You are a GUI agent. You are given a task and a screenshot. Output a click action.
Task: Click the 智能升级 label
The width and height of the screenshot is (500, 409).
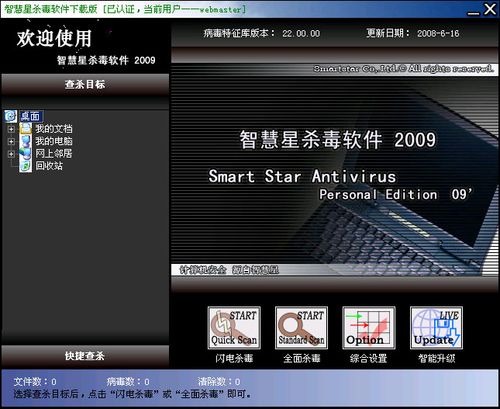(x=436, y=359)
